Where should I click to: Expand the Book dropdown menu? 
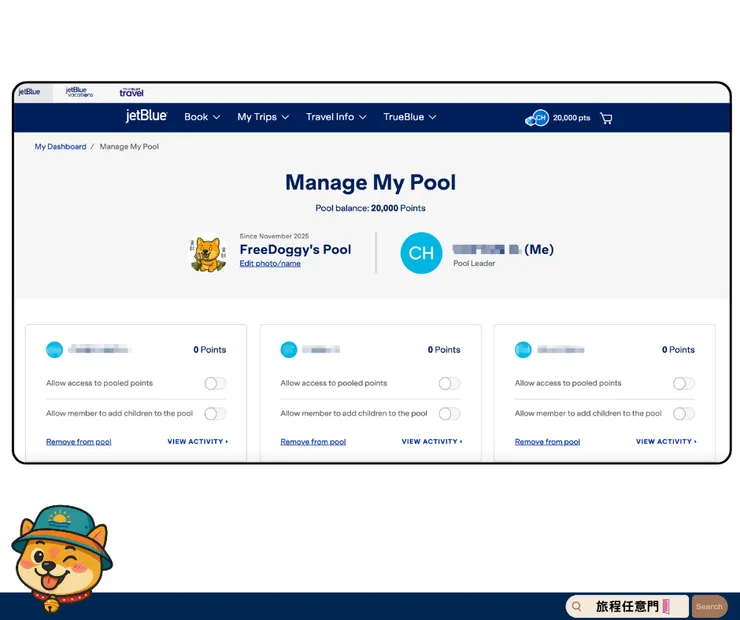pyautogui.click(x=202, y=117)
